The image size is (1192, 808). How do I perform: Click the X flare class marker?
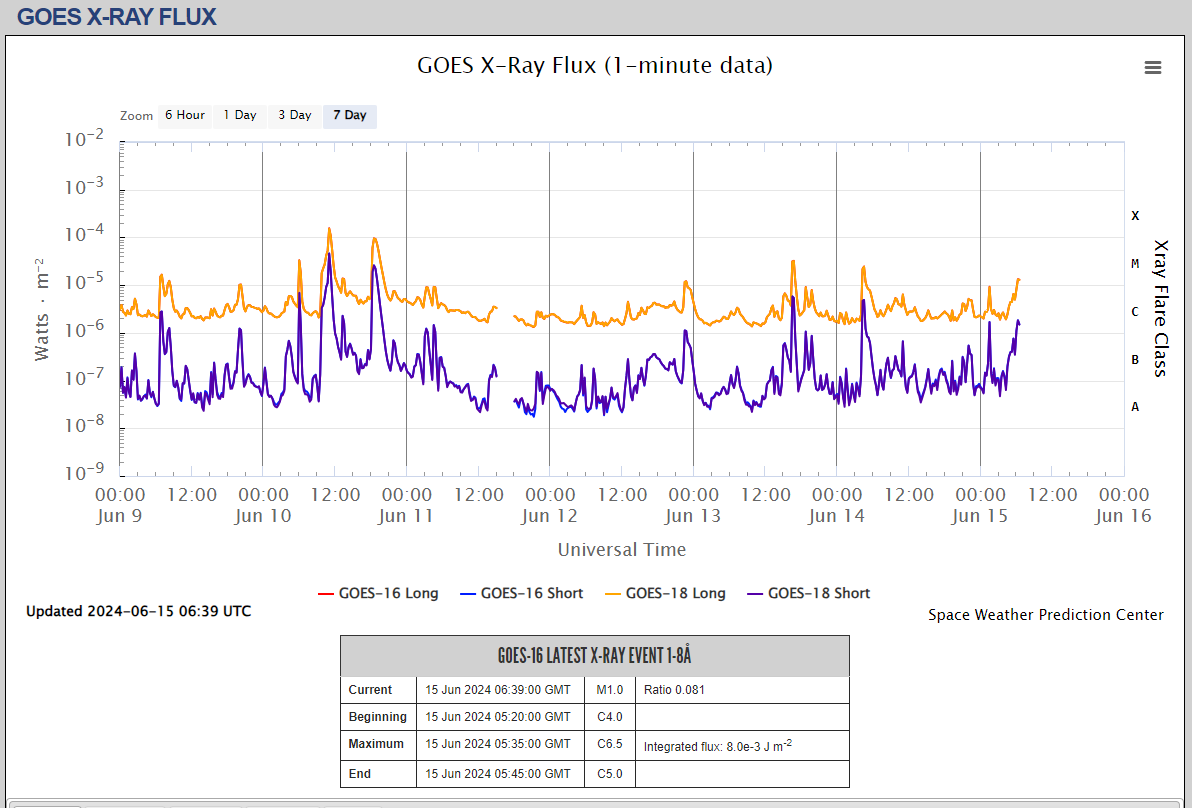coord(1135,216)
